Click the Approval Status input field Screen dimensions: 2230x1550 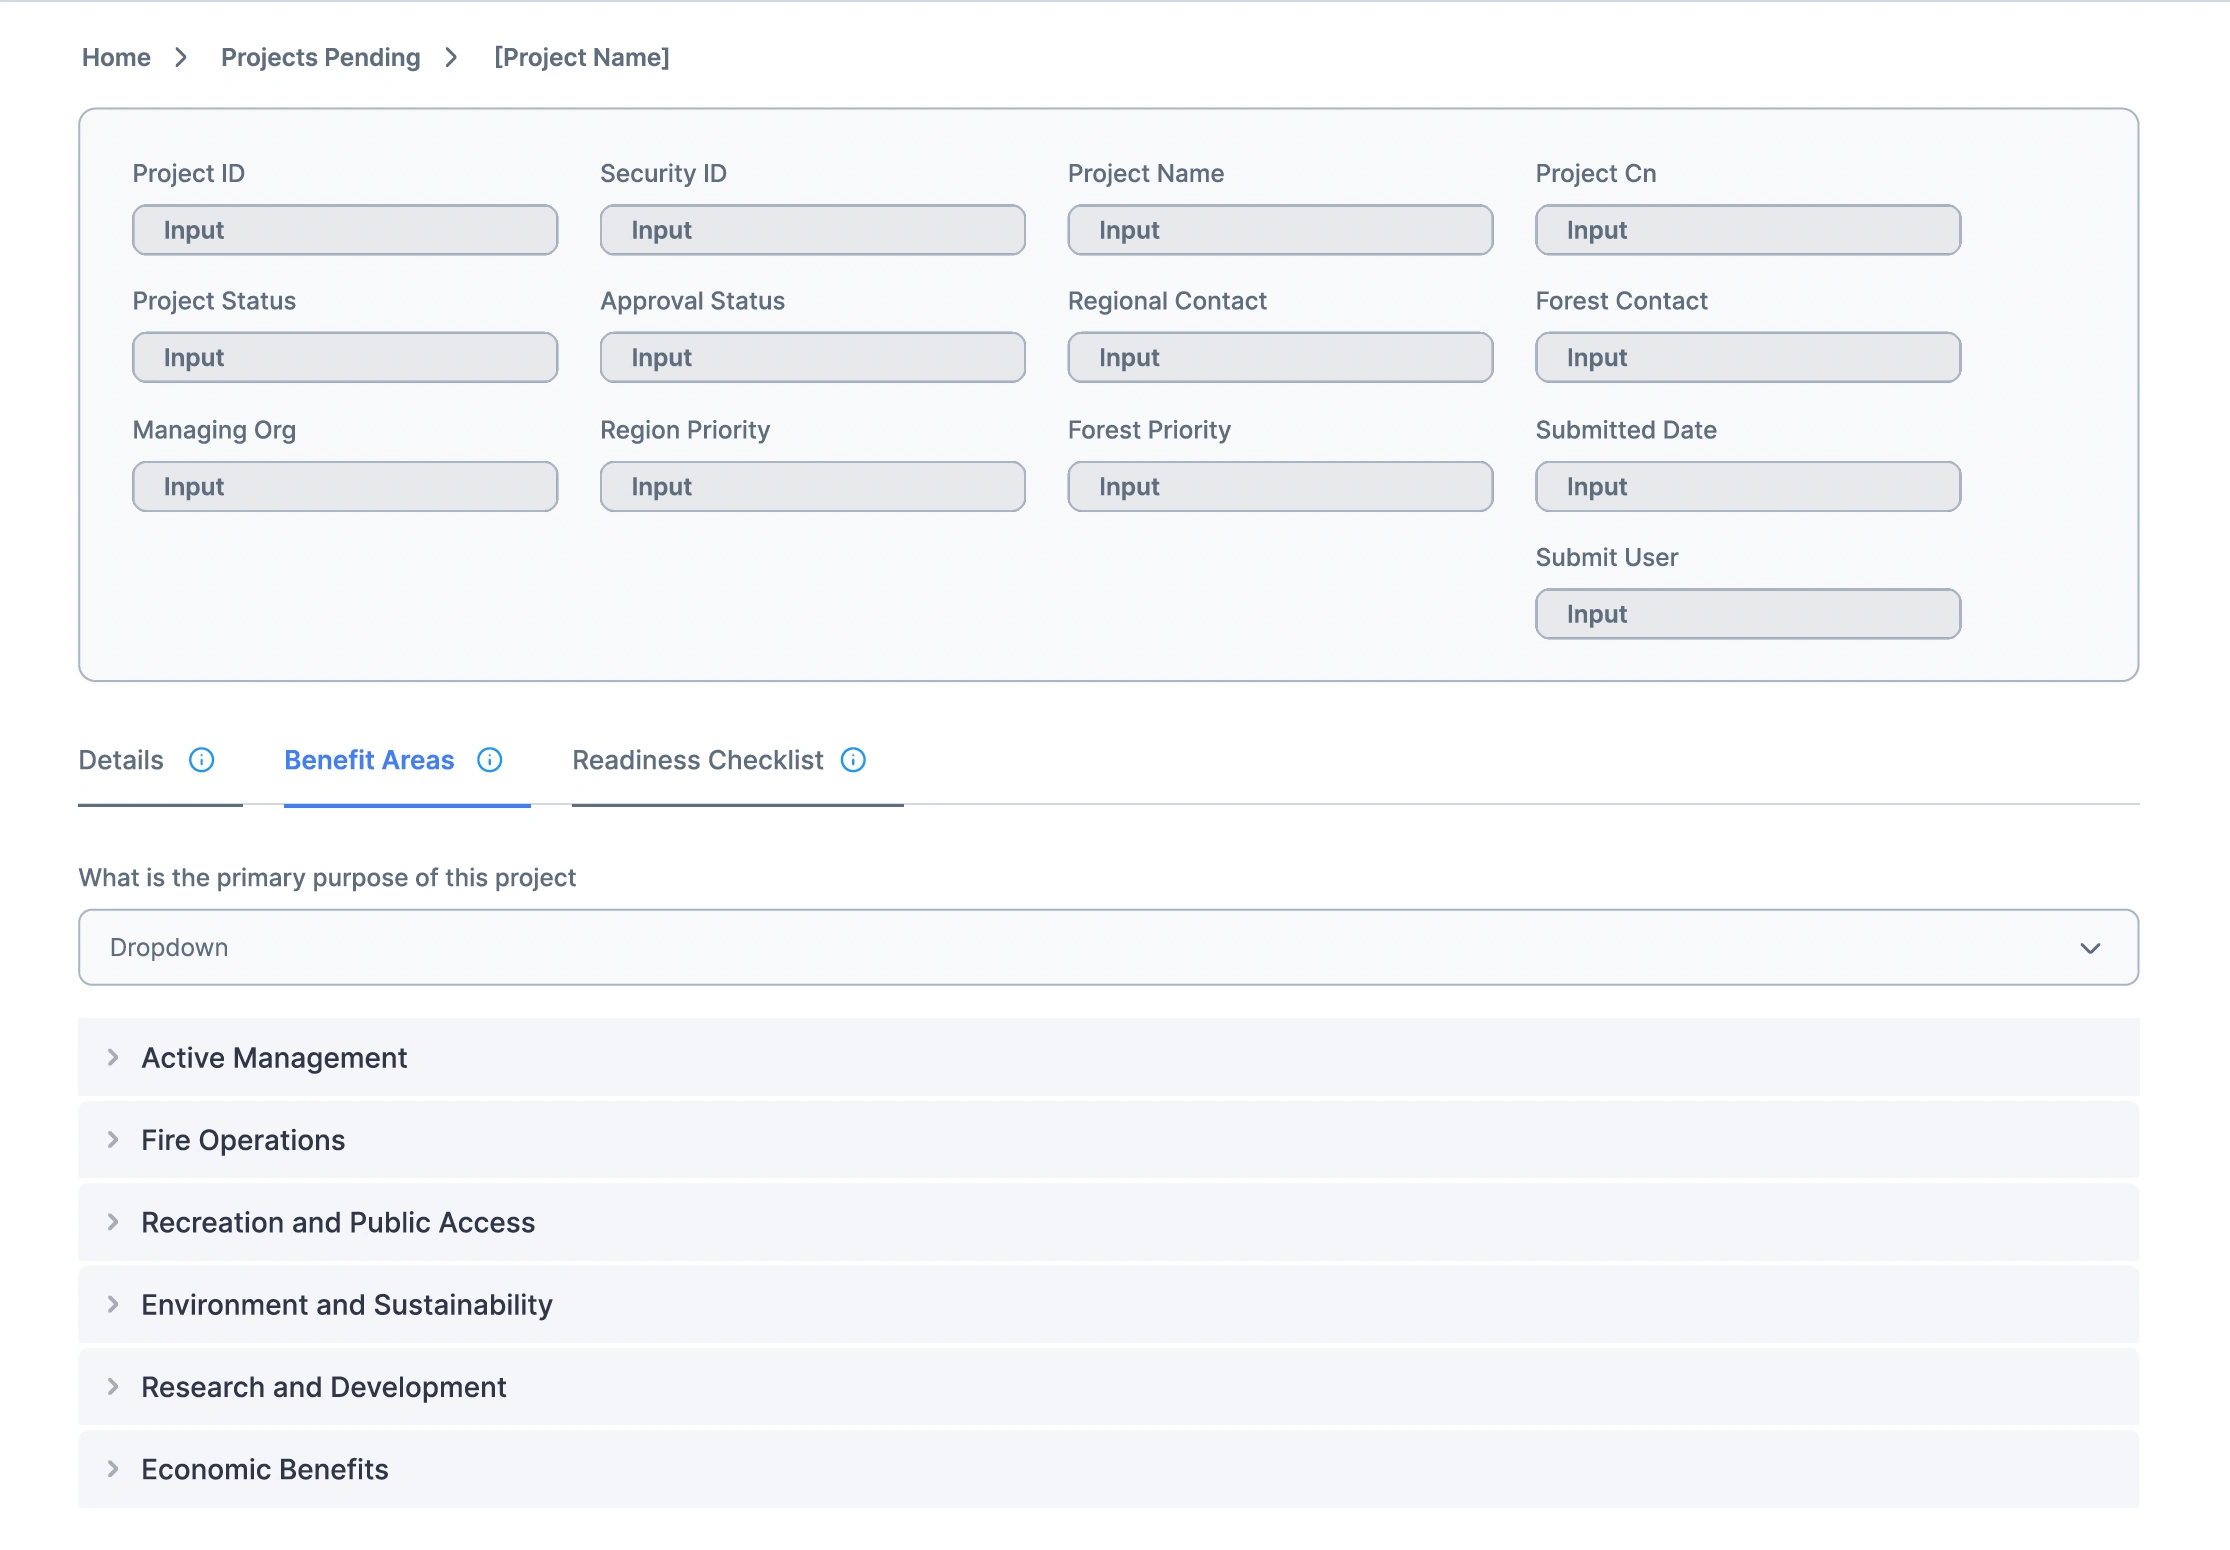pos(812,357)
